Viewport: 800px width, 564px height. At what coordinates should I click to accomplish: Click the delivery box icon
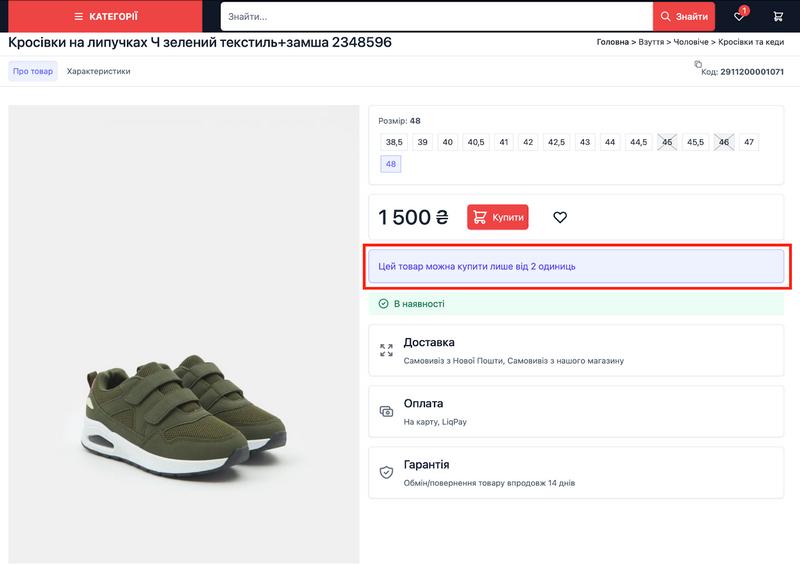[386, 350]
